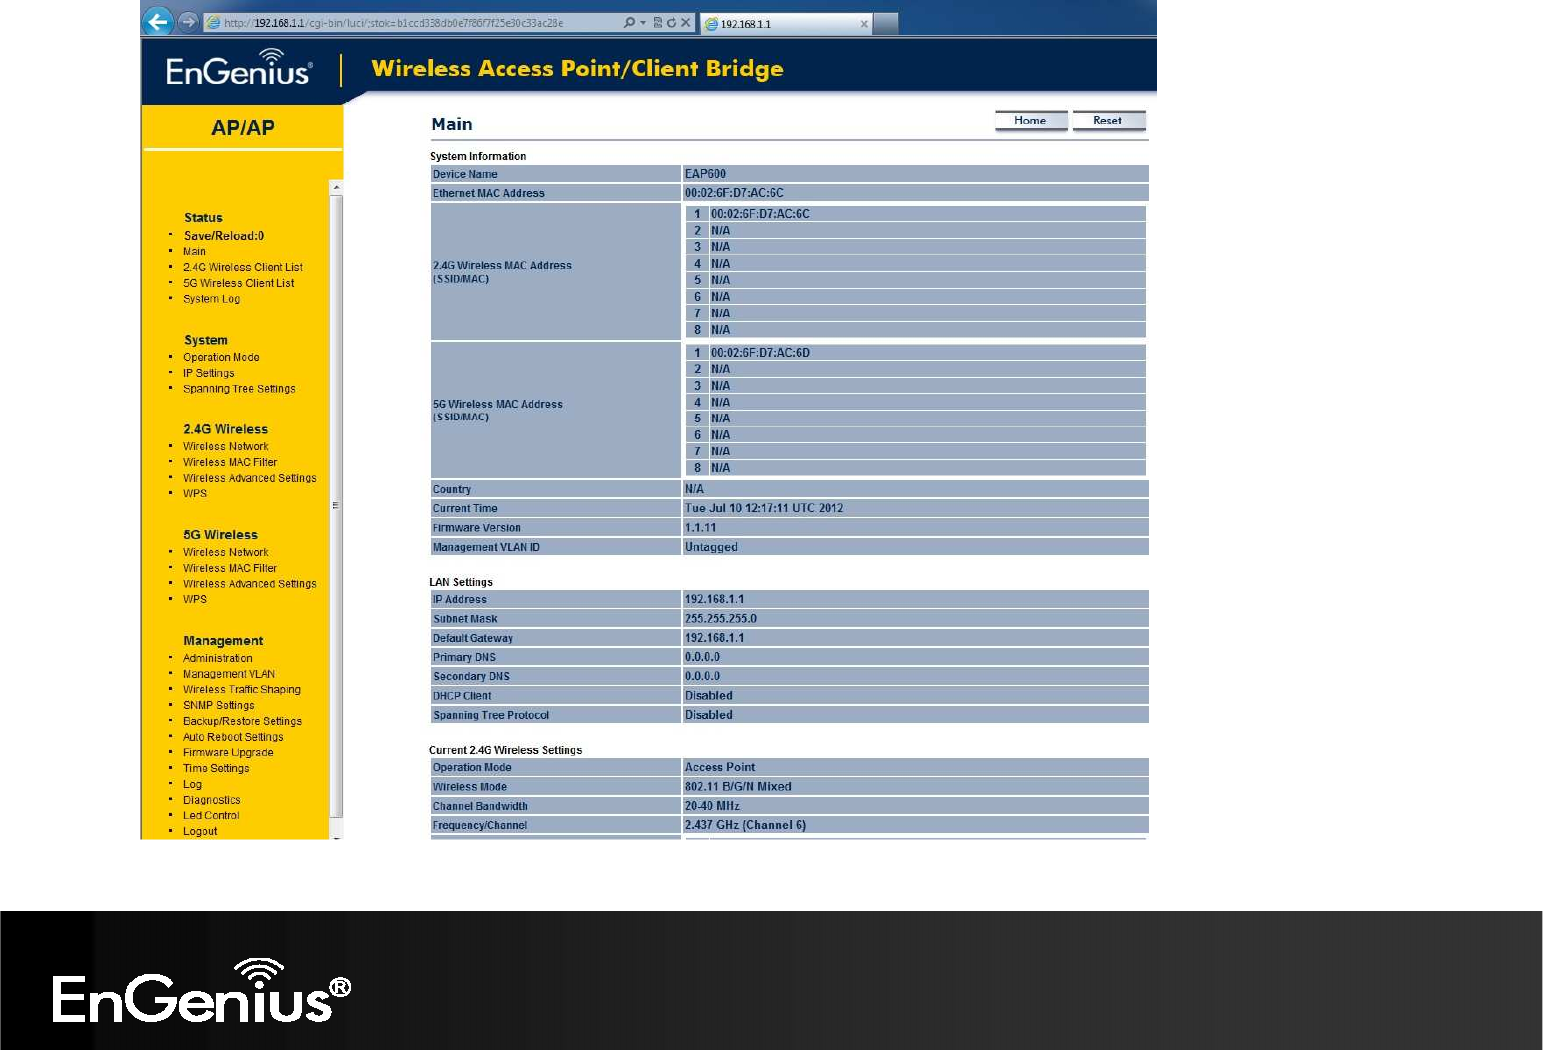Open Wireless Advanced Settings under 2.4G Wireless
Screen dimensions: 1543x1050
250,479
